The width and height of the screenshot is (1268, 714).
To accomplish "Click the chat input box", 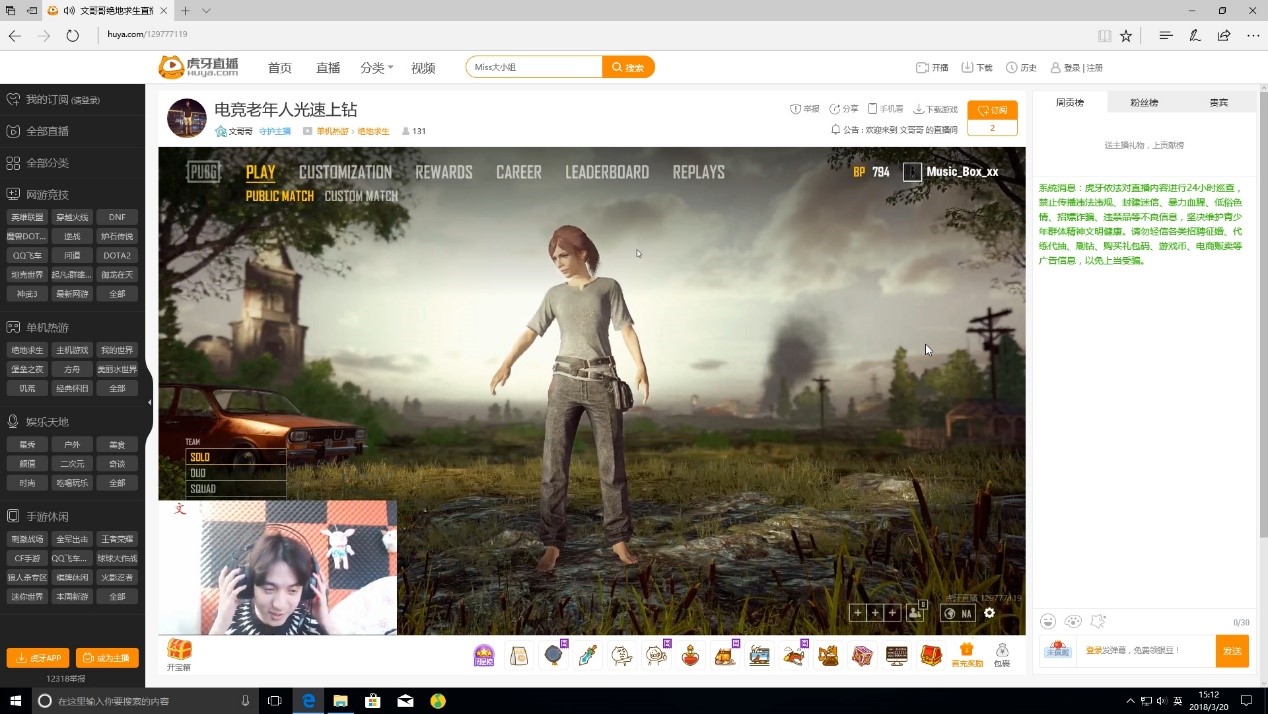I will click(x=1145, y=651).
